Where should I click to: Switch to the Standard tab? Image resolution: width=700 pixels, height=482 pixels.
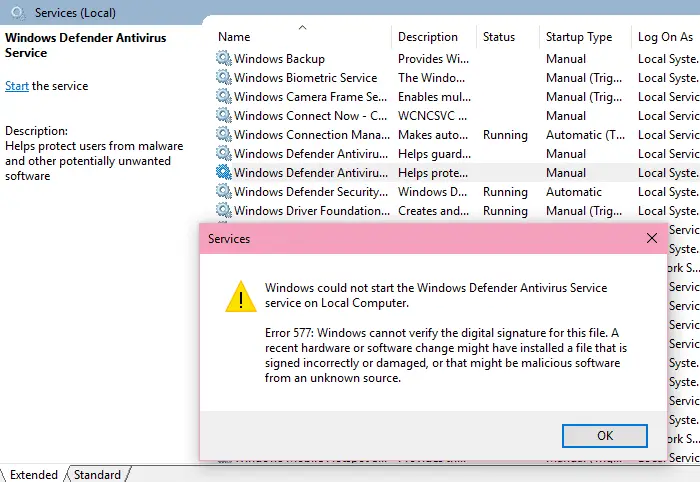[97, 474]
